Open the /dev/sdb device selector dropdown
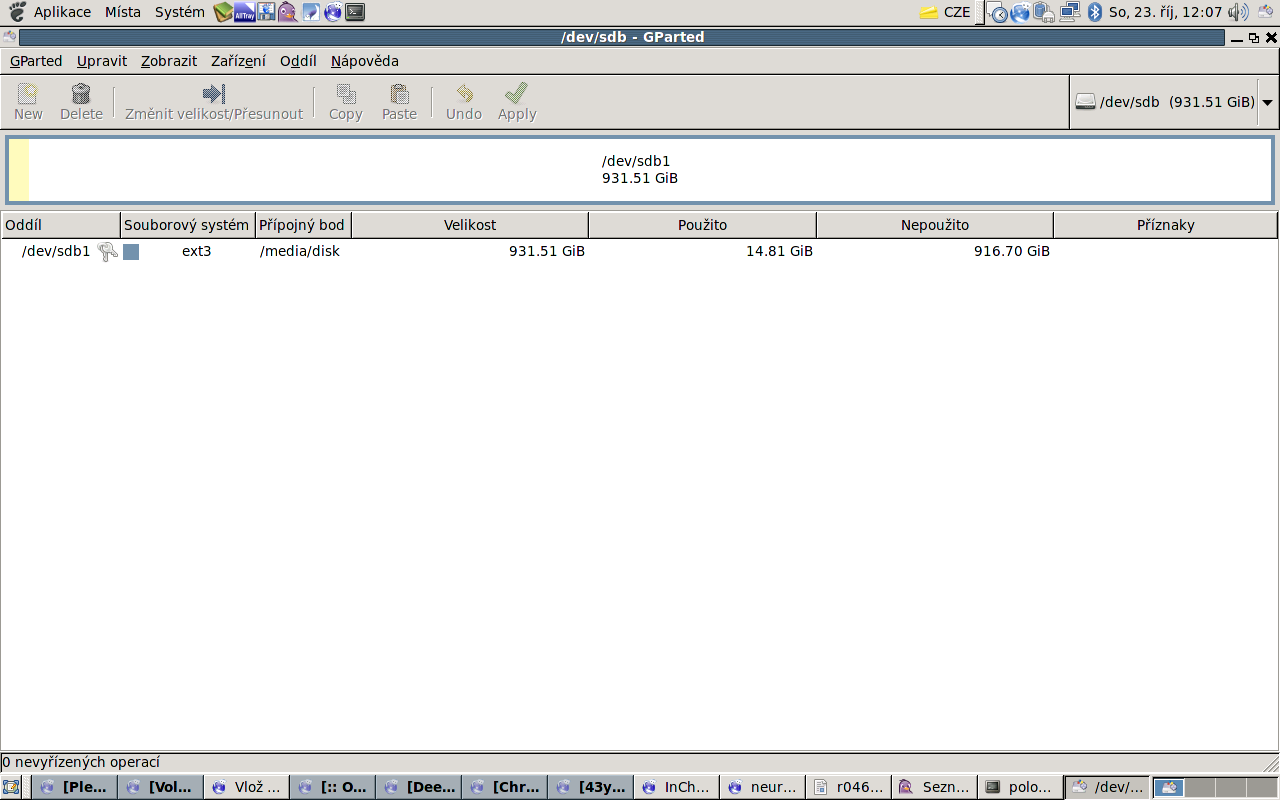1280x800 pixels. click(x=1174, y=102)
